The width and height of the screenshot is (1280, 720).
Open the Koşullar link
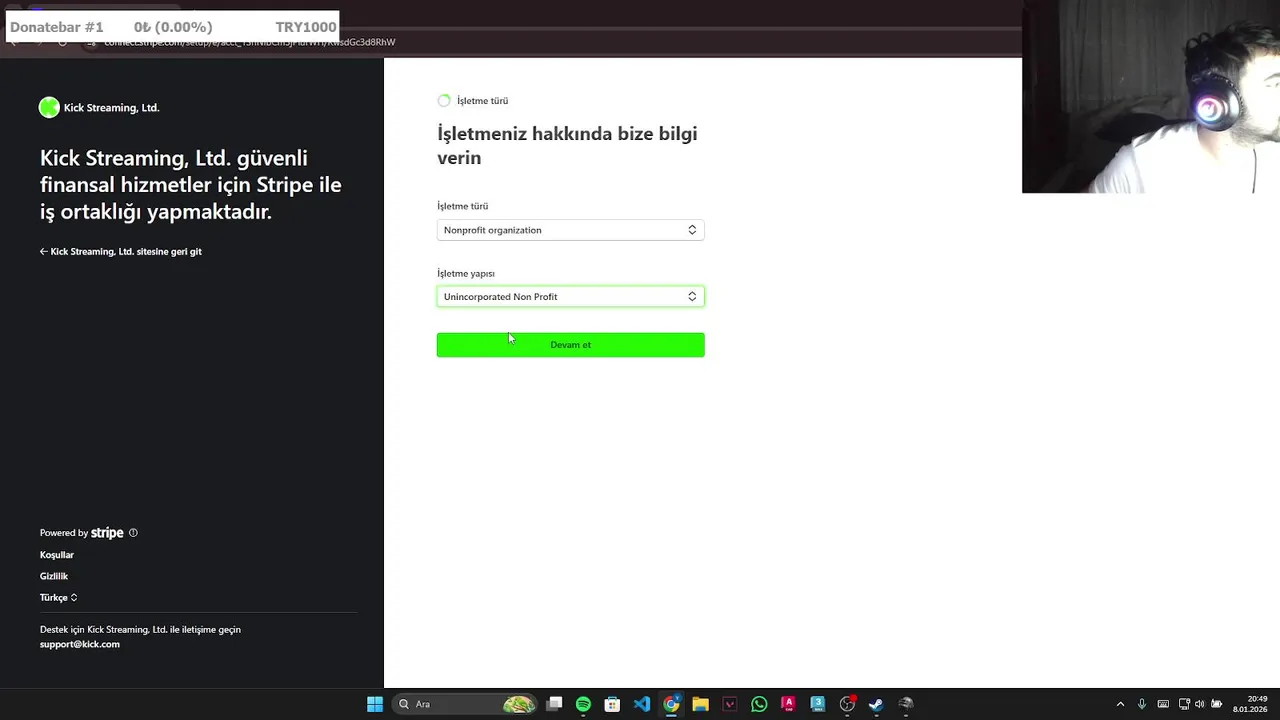point(57,555)
